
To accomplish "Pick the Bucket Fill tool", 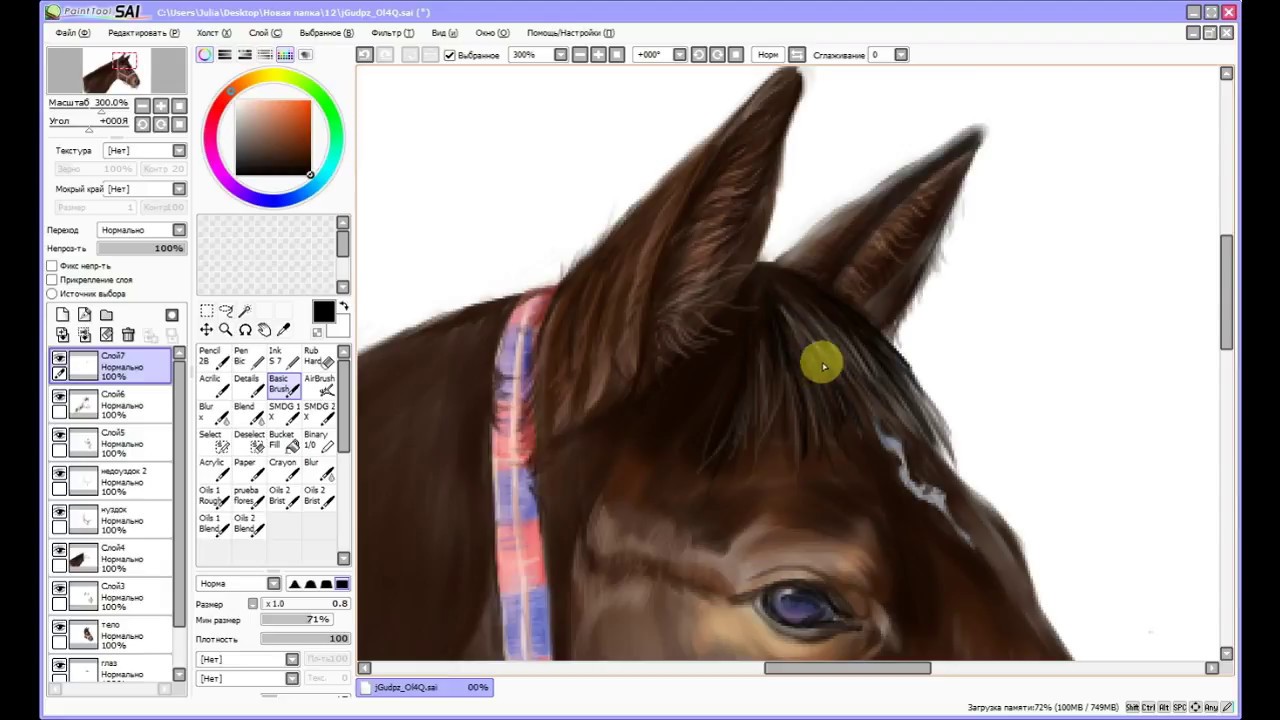I will tap(284, 441).
